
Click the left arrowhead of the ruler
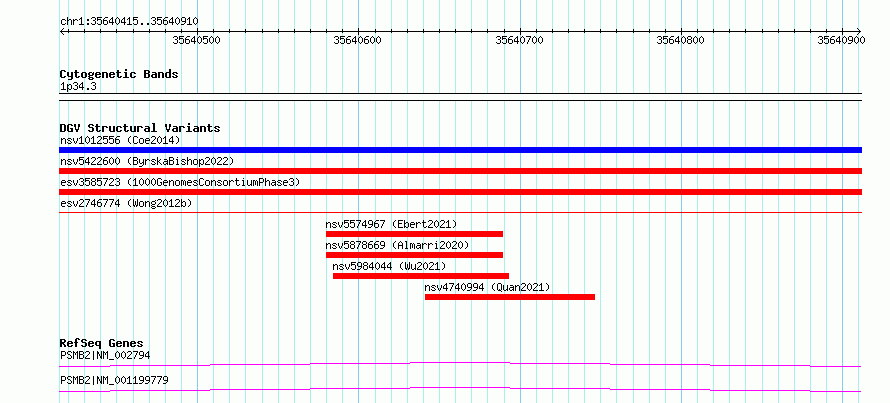62,31
